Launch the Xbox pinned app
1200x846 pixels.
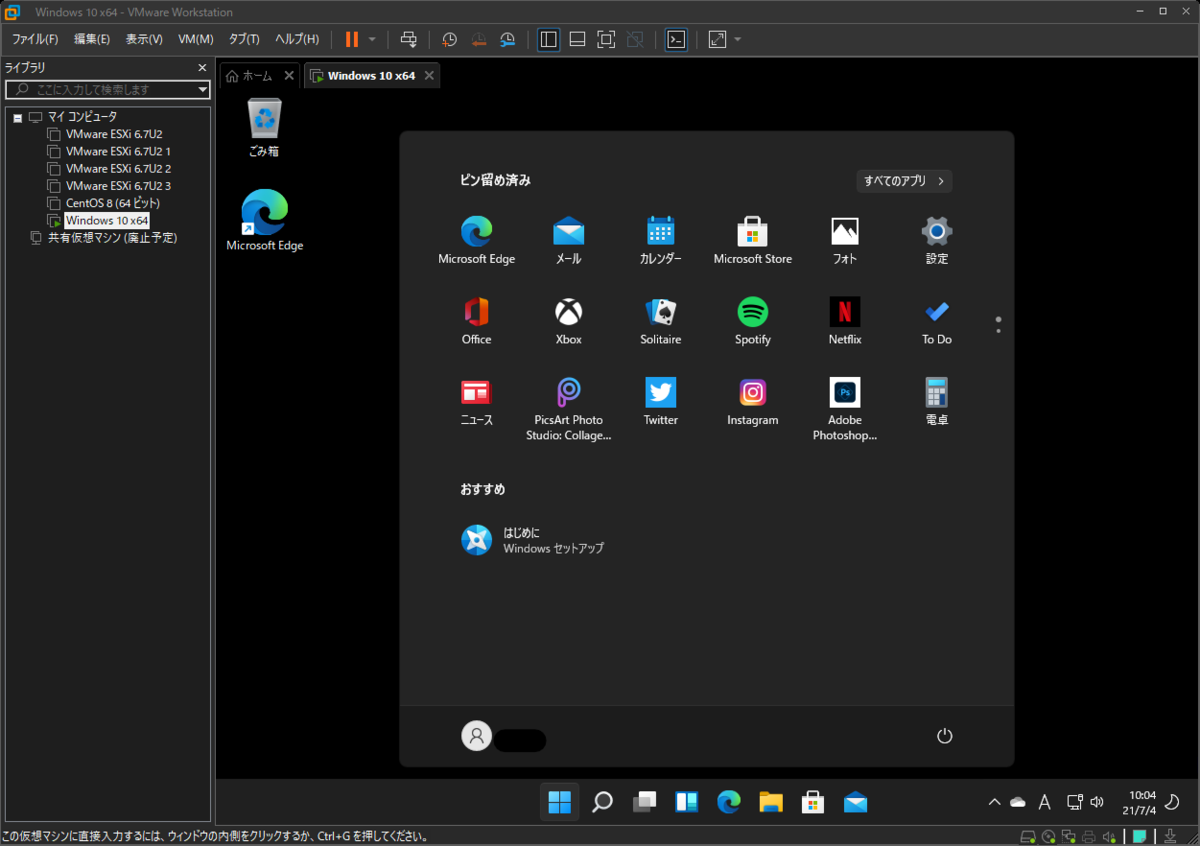[x=568, y=322]
